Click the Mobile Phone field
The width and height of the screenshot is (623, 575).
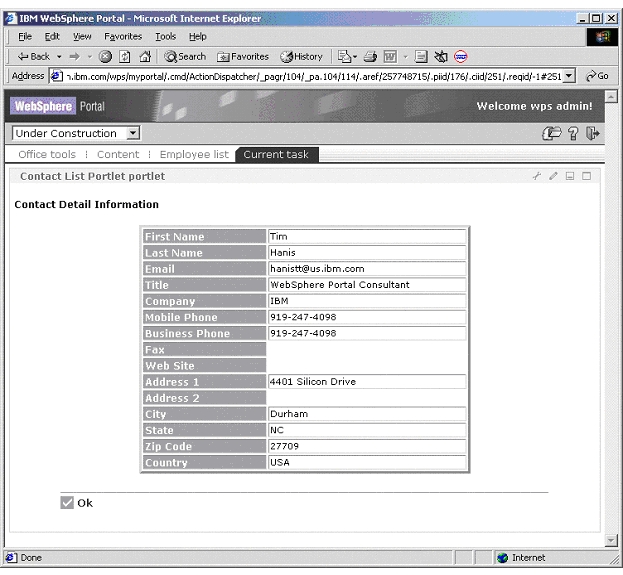coord(367,317)
